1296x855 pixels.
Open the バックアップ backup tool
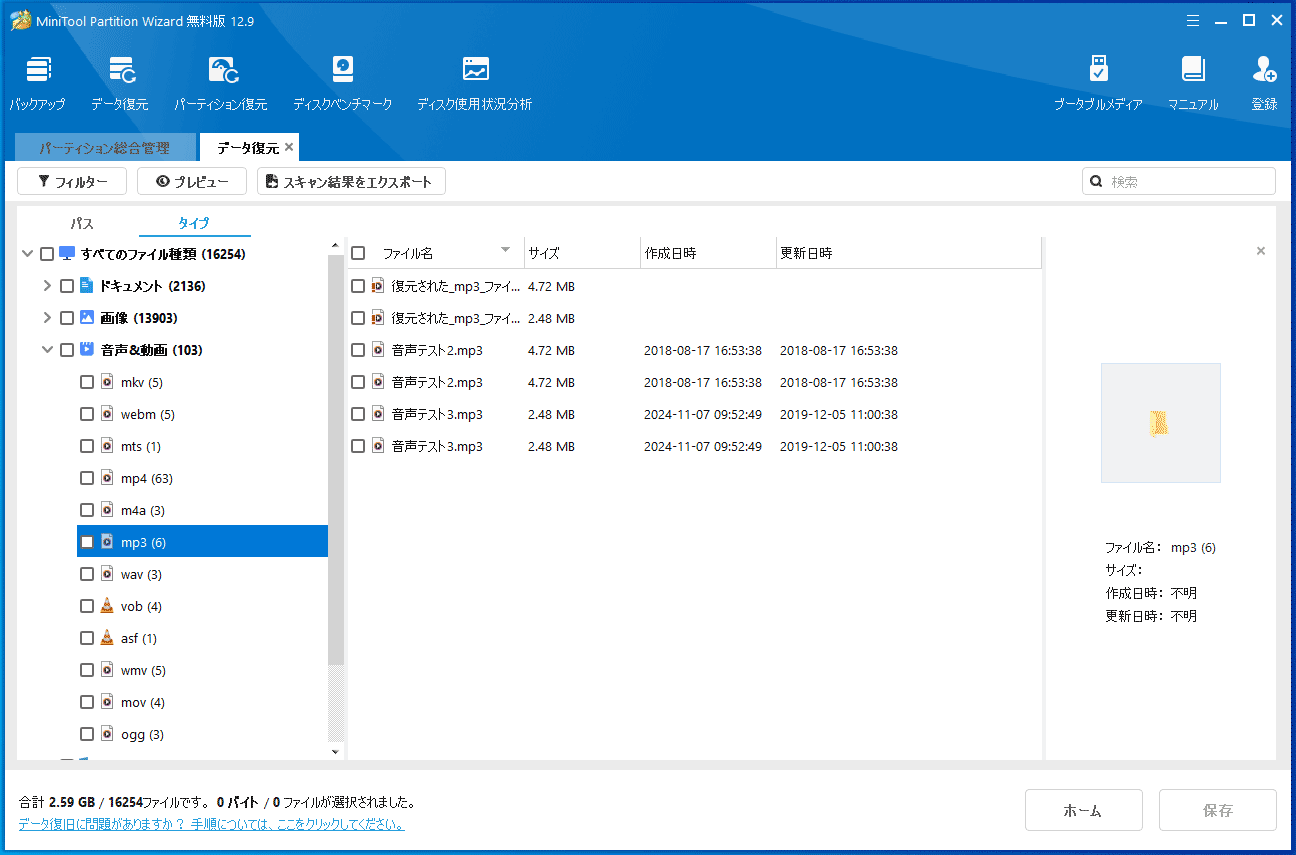pyautogui.click(x=38, y=81)
